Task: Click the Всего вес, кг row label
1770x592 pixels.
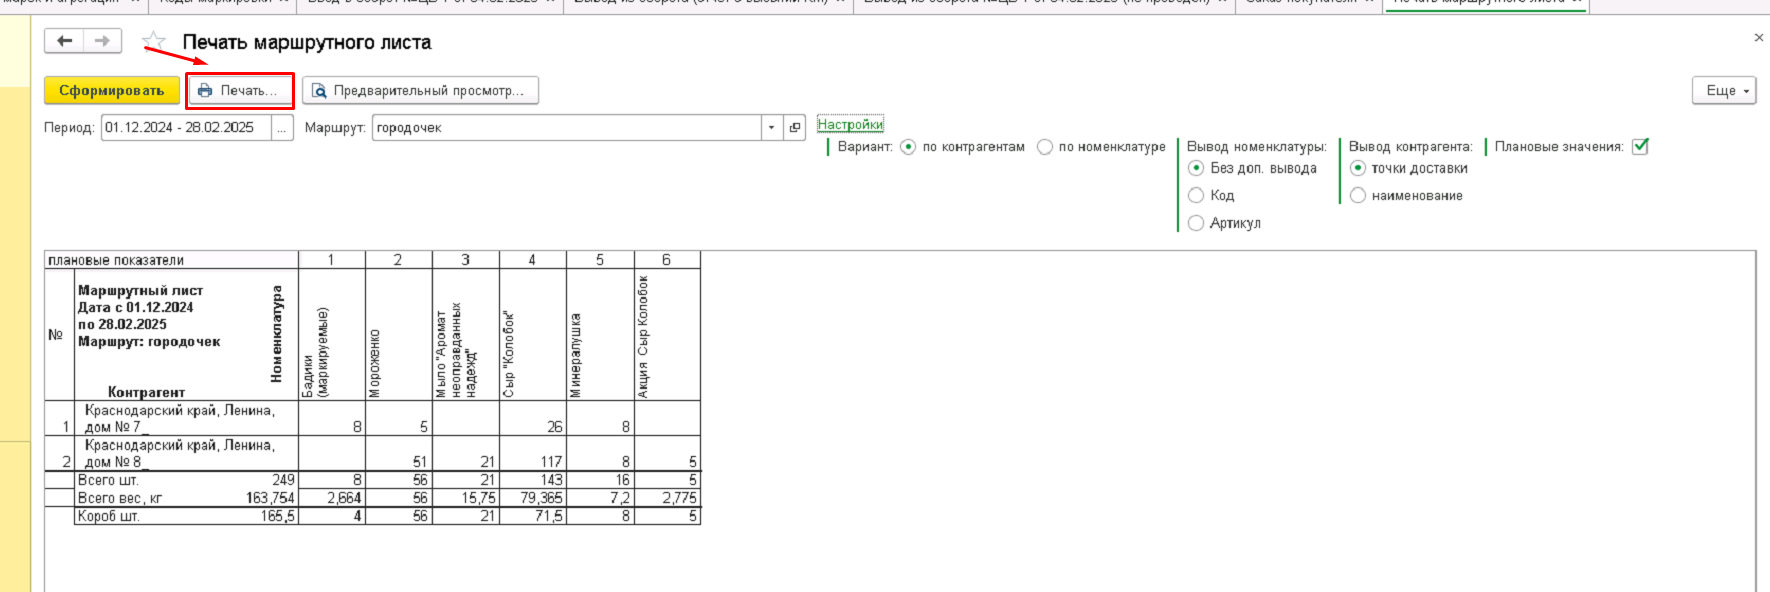Action: click(120, 498)
